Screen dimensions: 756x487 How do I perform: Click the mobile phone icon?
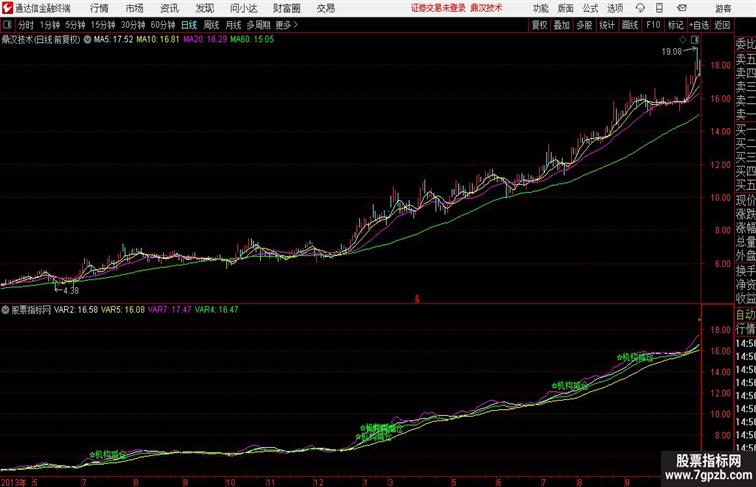coord(659,8)
